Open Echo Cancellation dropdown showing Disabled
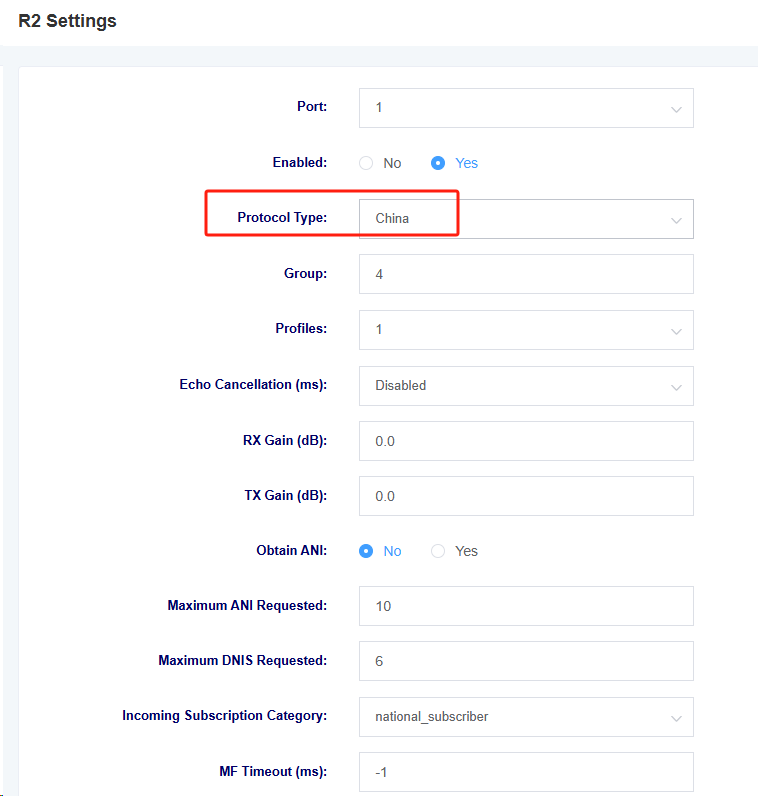 (x=526, y=386)
